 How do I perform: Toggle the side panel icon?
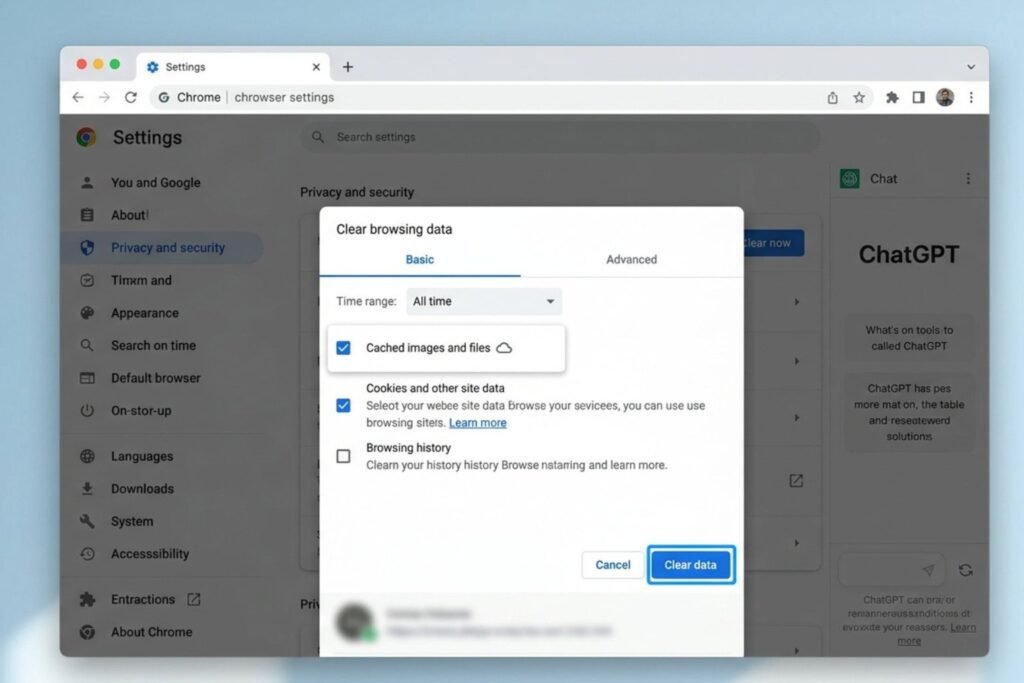[x=918, y=97]
